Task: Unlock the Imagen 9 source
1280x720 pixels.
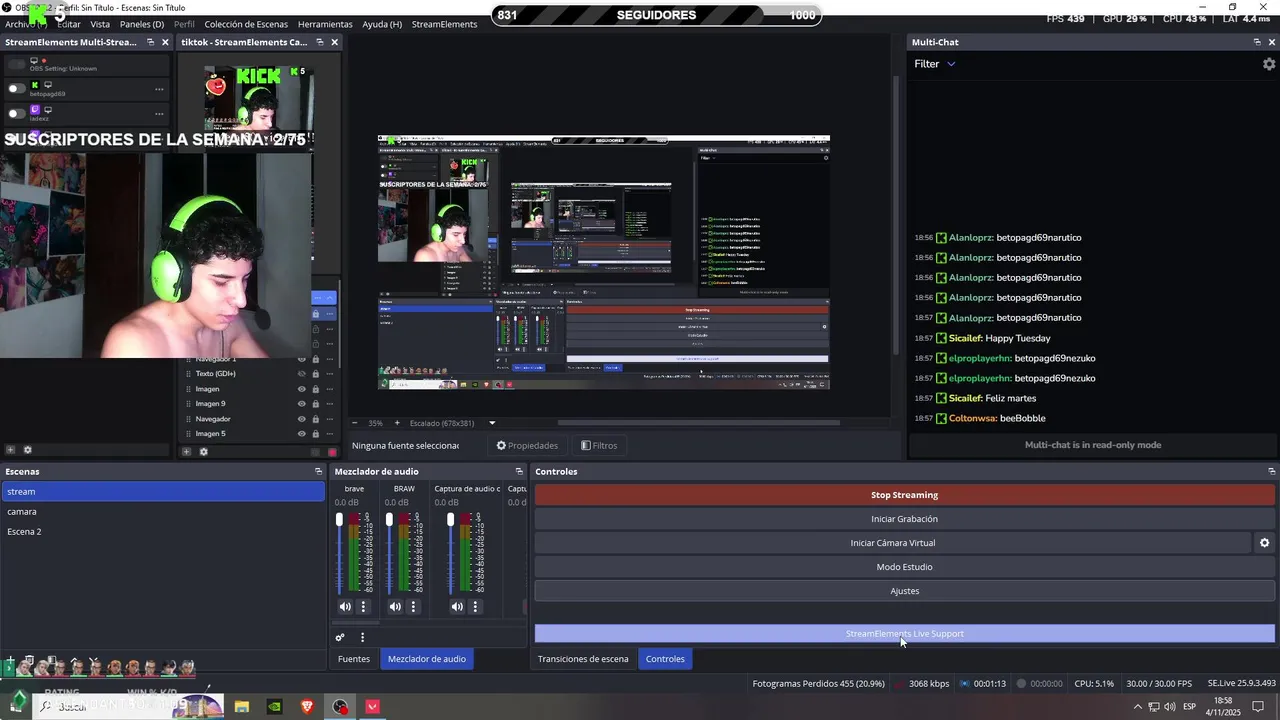Action: 316,404
